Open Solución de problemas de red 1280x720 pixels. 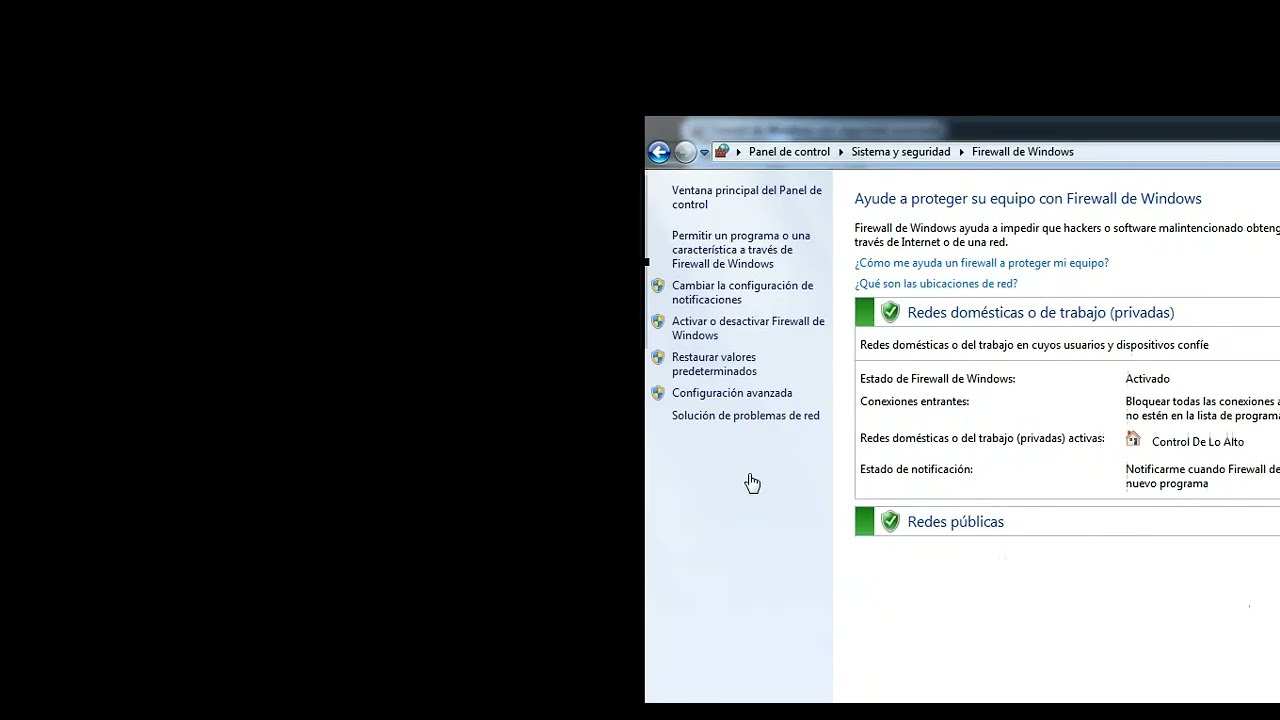coord(745,416)
